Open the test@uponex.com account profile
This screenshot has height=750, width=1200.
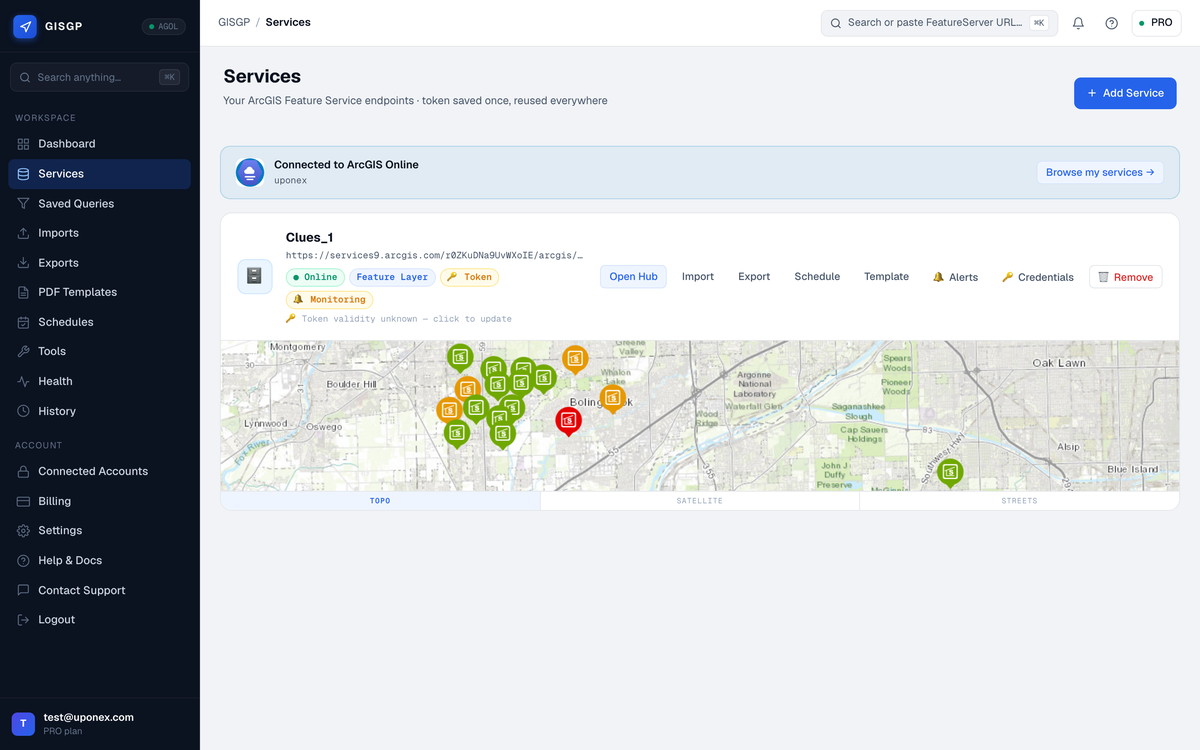[x=99, y=724]
